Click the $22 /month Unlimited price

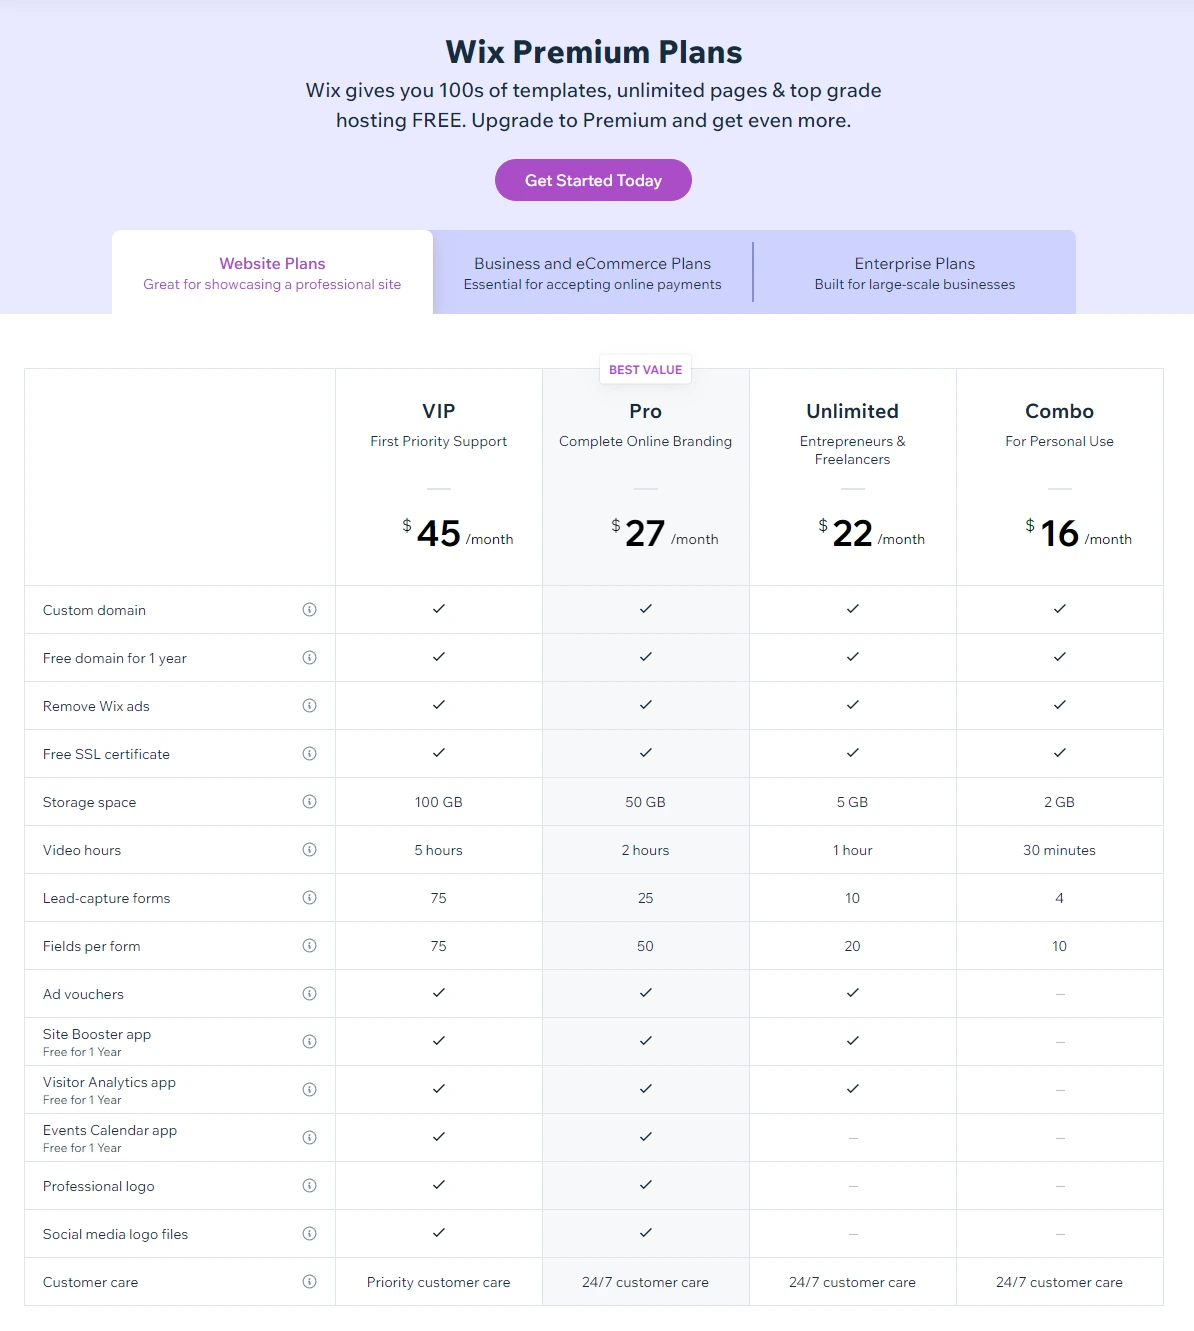coord(872,533)
